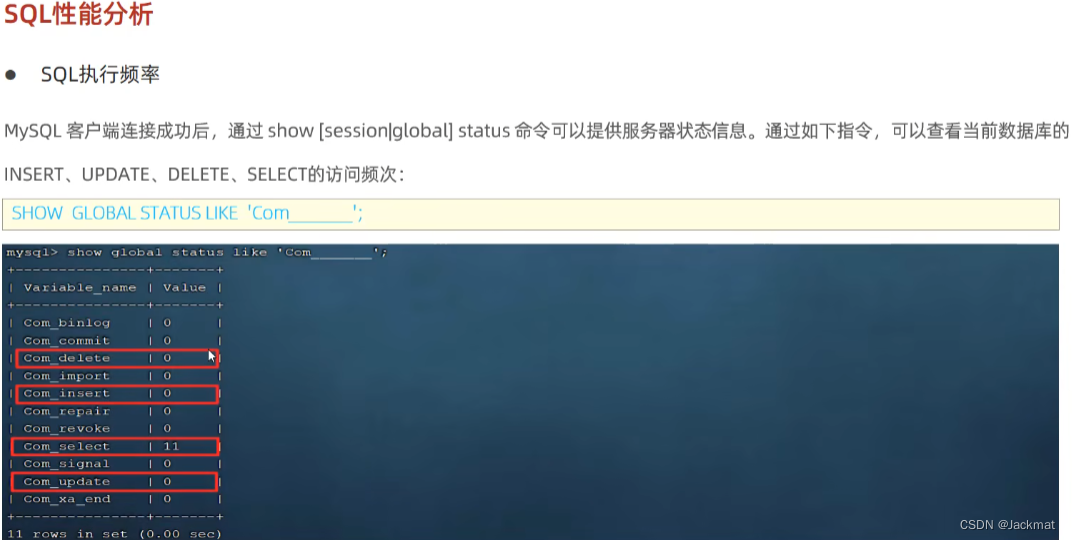Select the highlighted Com_select row
Screen dimensions: 1072x540
115,446
